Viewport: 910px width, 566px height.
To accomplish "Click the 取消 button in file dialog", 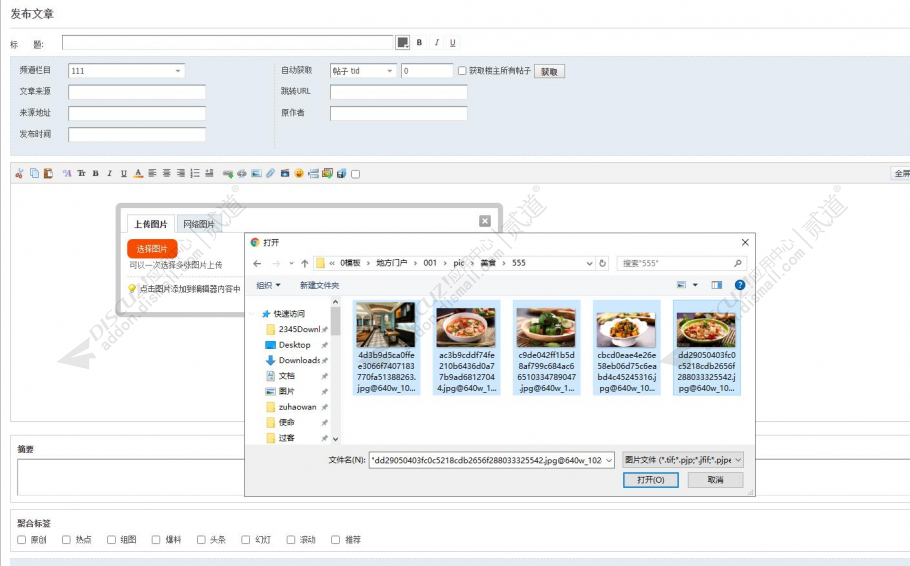I will [715, 480].
